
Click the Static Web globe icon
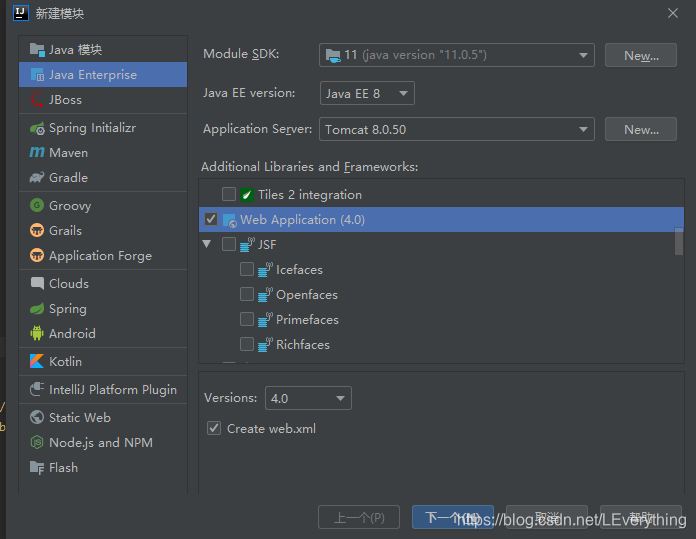(x=37, y=417)
